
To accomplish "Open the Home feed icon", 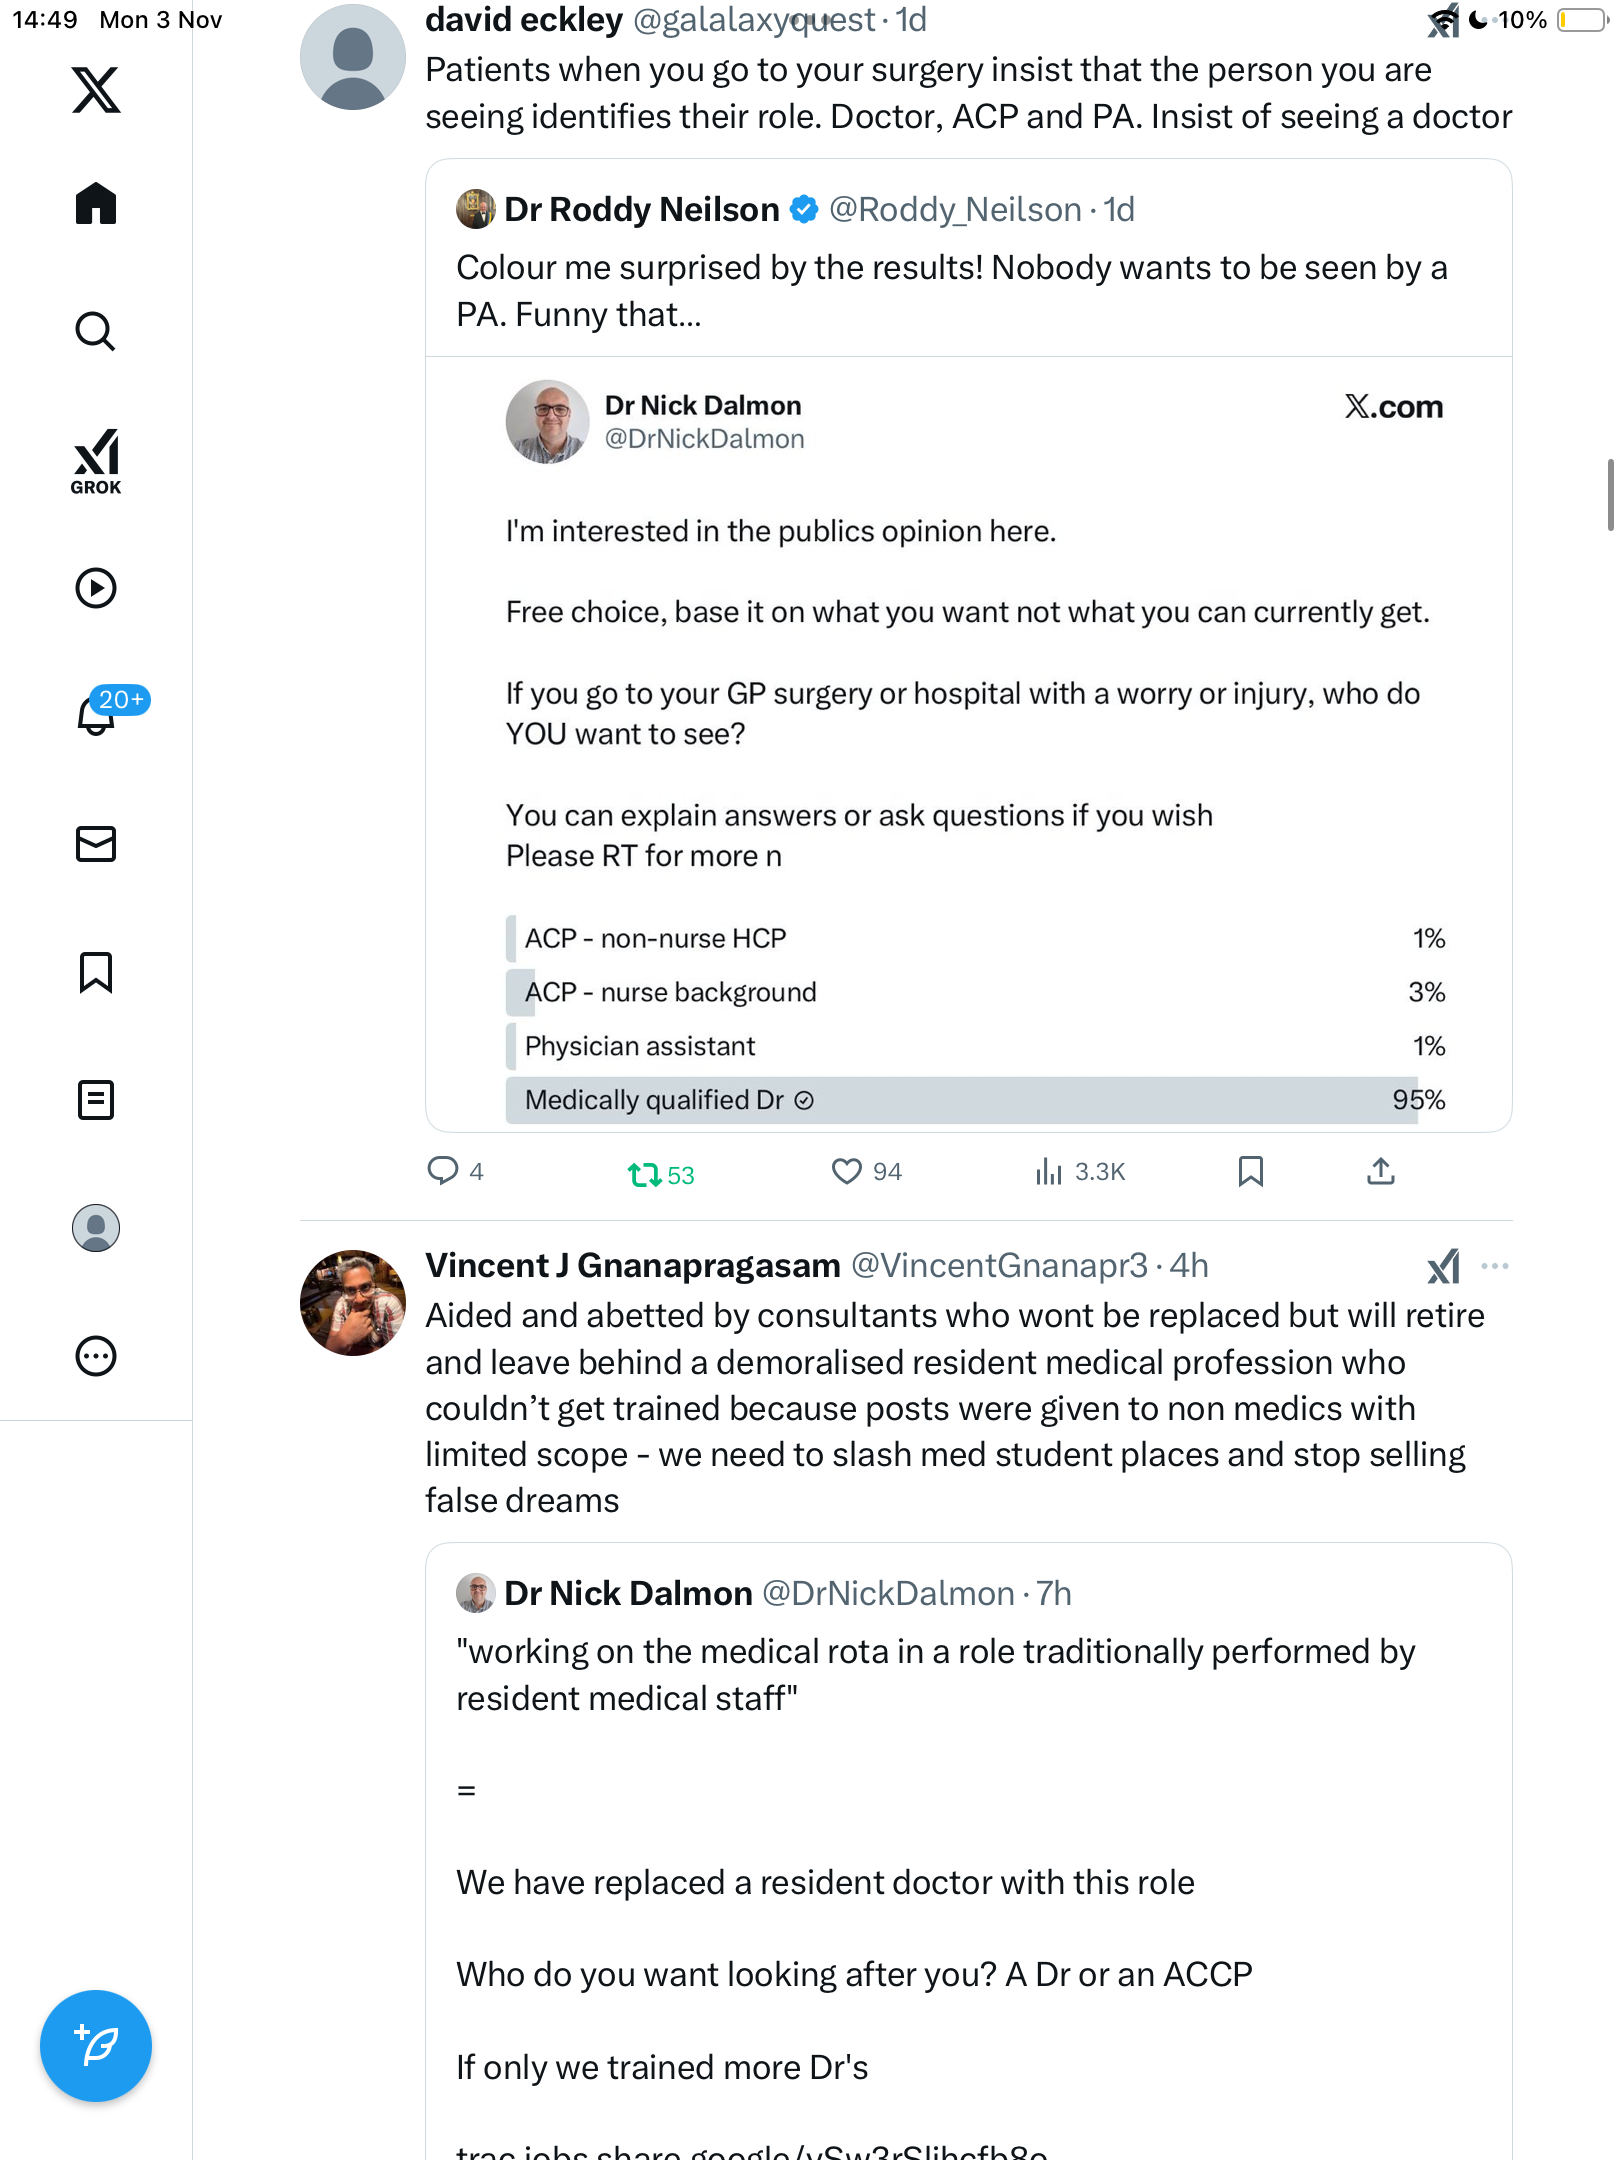I will [96, 204].
